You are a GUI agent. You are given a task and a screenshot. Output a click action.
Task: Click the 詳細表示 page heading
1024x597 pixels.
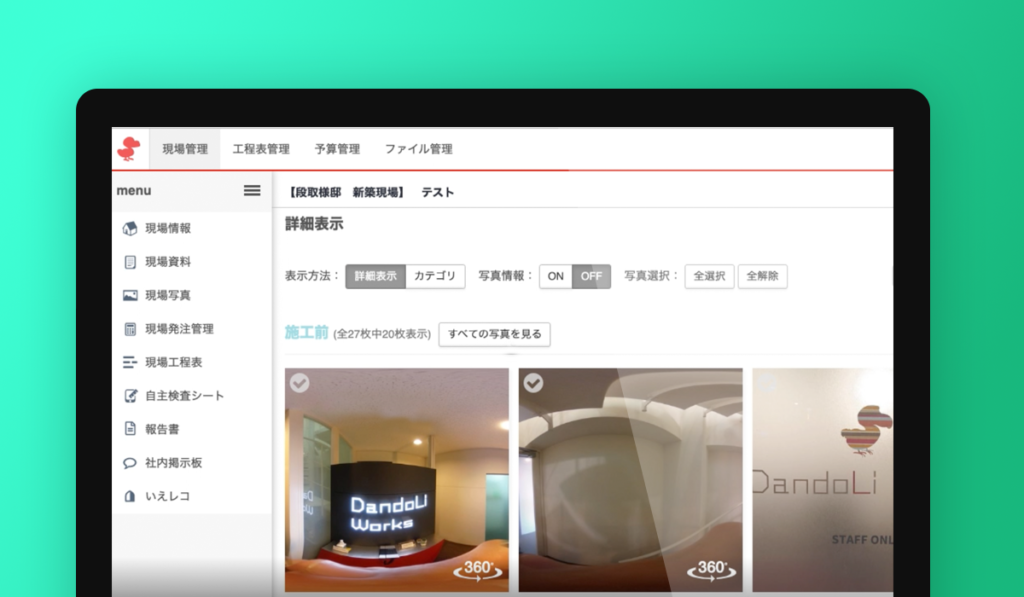click(x=314, y=224)
